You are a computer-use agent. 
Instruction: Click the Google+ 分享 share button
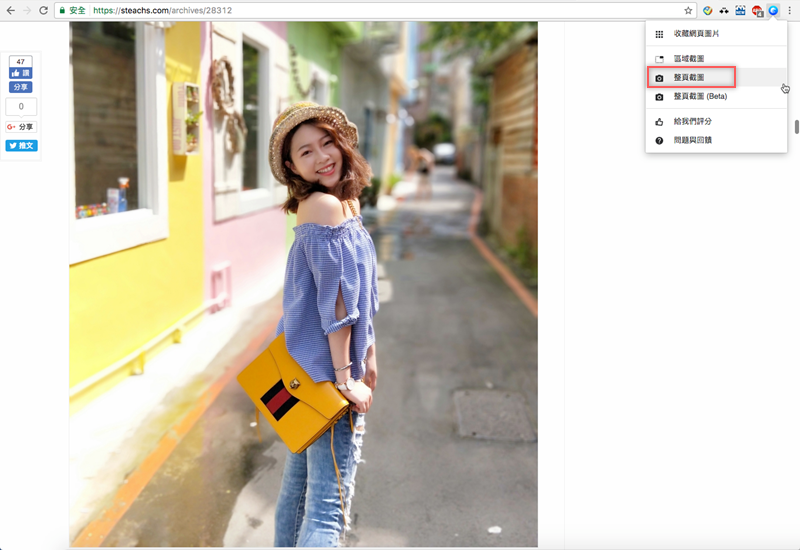(x=21, y=127)
